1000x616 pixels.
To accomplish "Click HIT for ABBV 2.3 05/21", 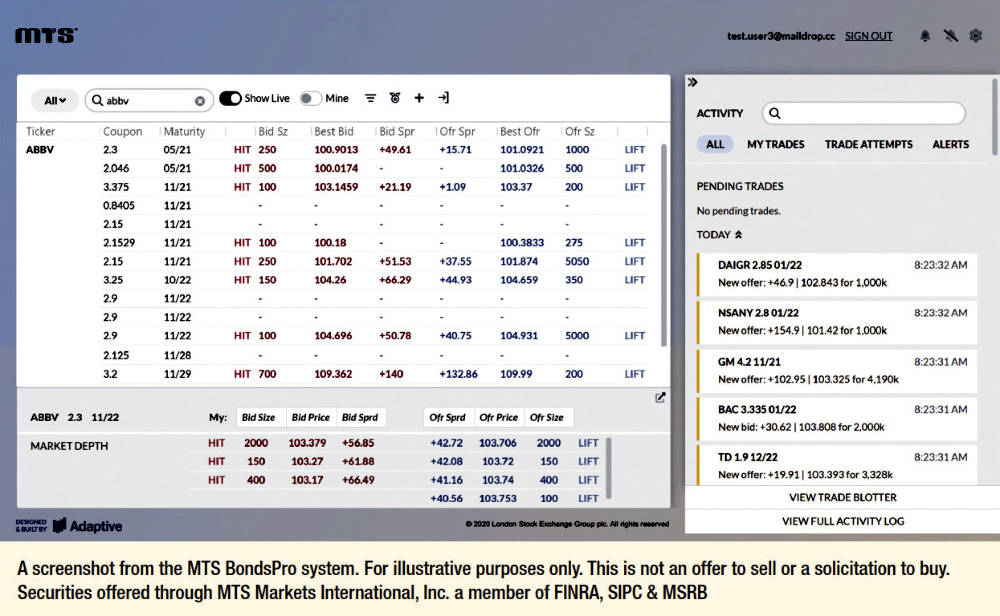I will pos(242,150).
